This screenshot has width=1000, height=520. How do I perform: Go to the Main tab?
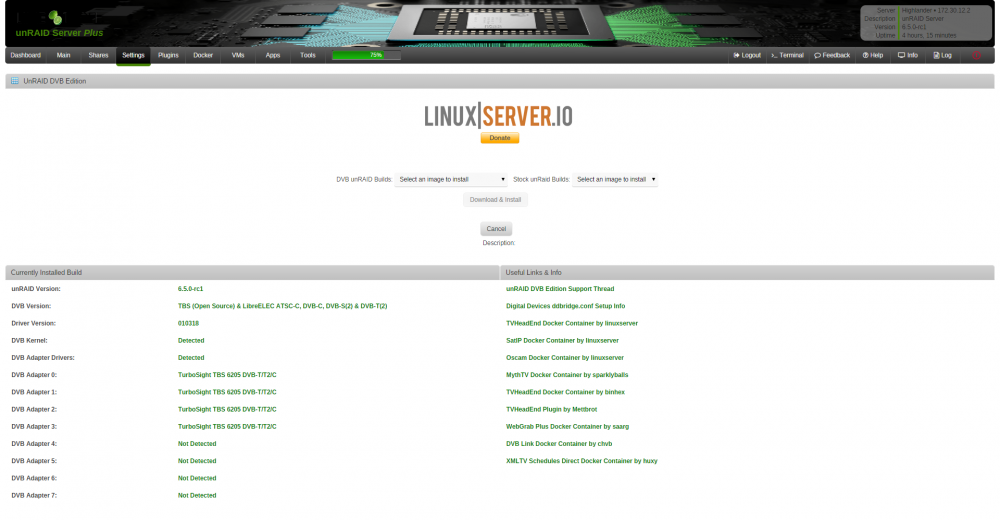click(x=64, y=56)
